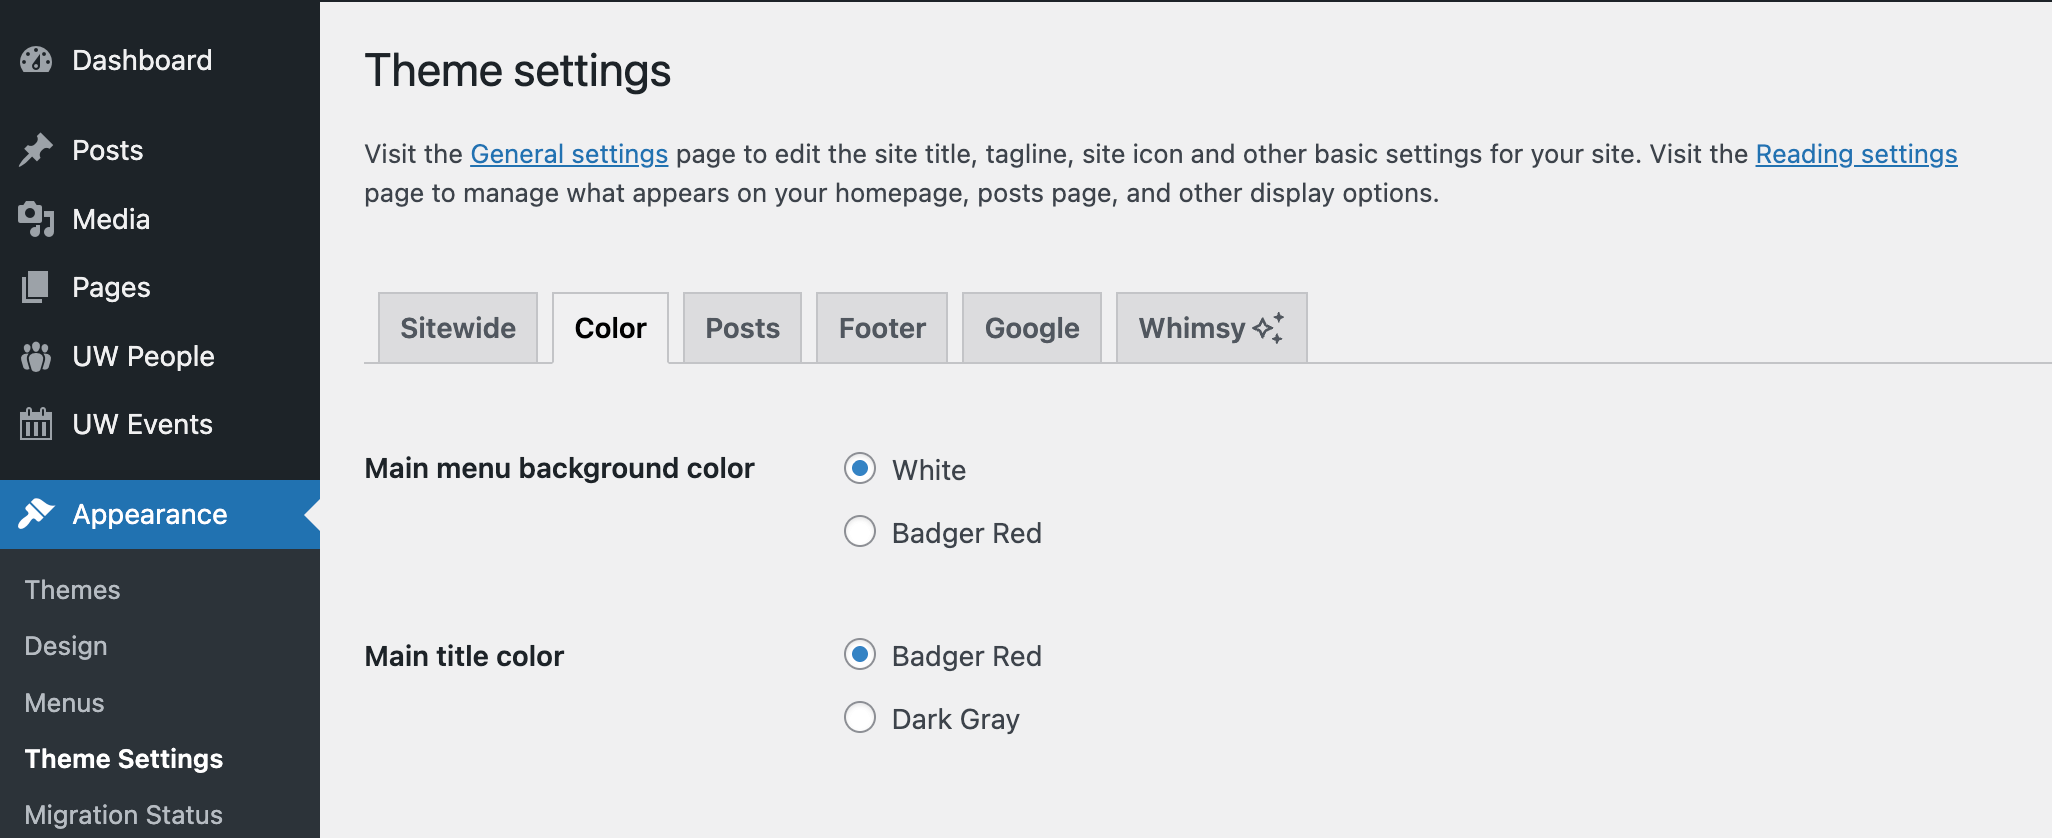Select Badger Red for main menu background

point(859,532)
